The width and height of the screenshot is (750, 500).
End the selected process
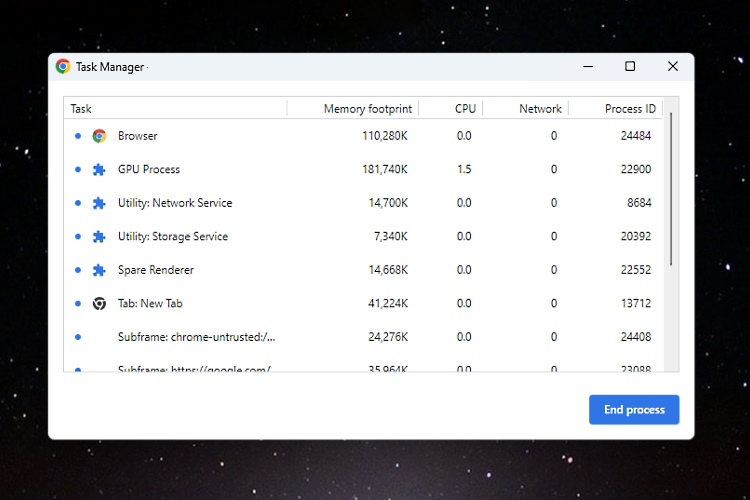[x=634, y=410]
